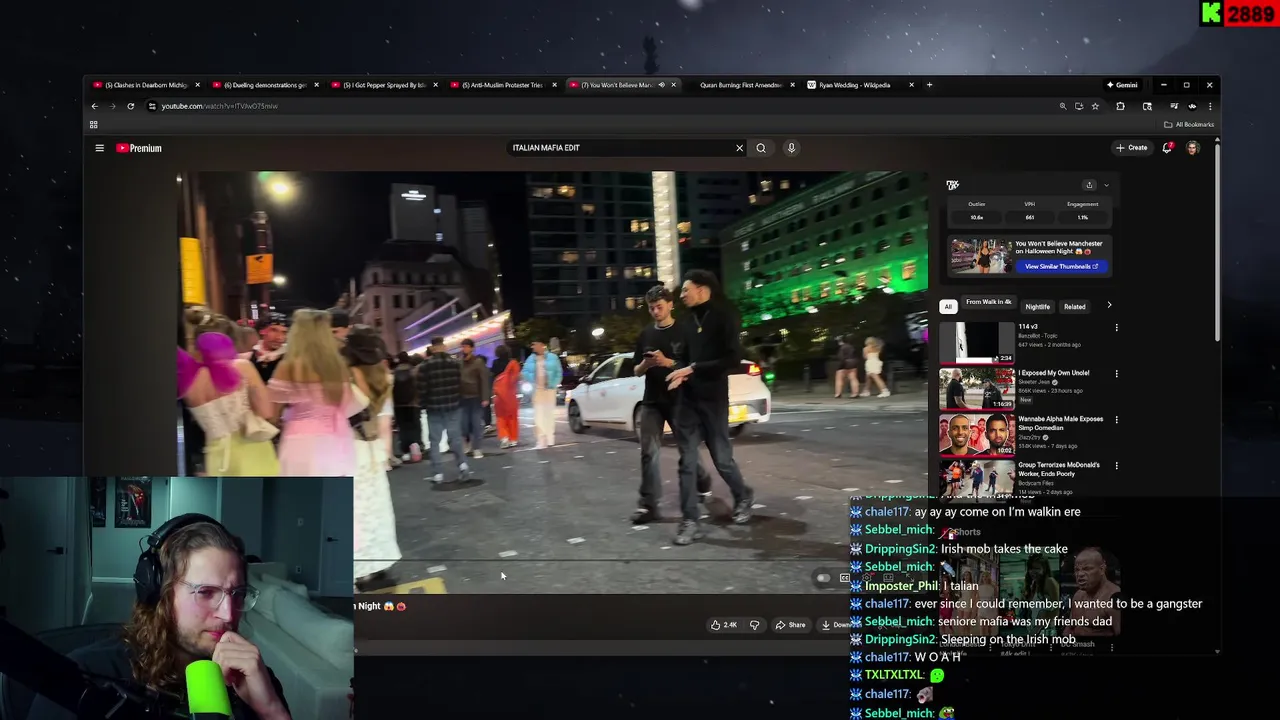Screen dimensions: 1280x720
Task: Select the From Walk In 4k chip
Action: (988, 302)
